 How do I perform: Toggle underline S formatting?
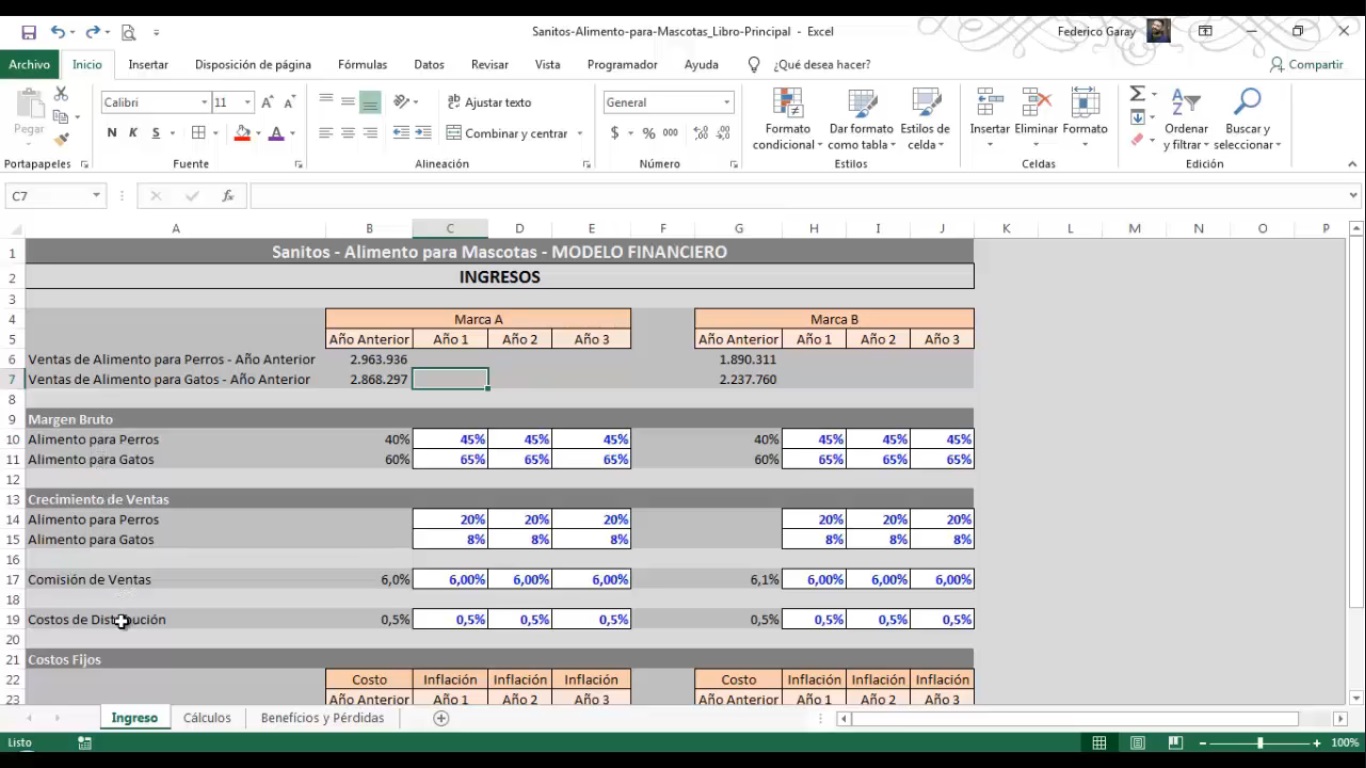click(156, 133)
